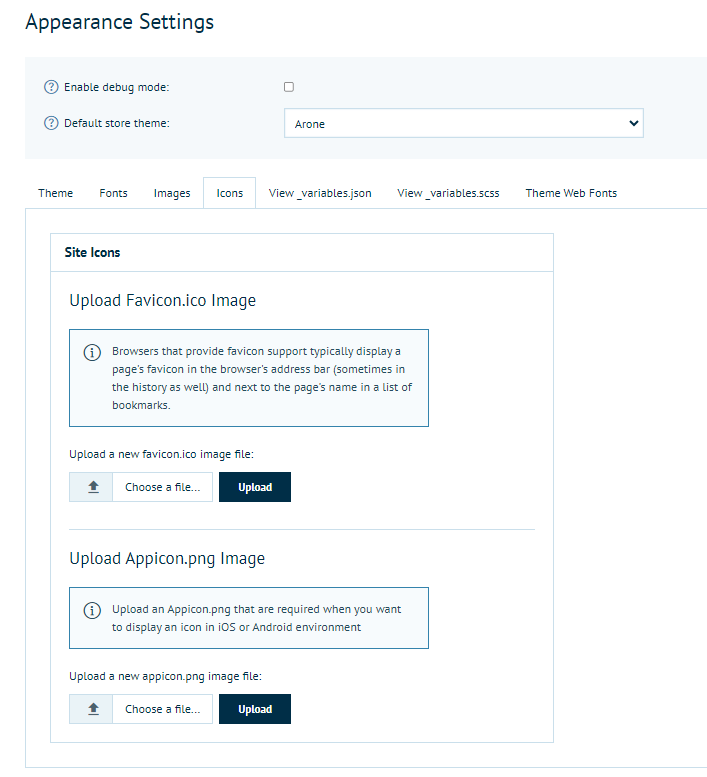Choose a file for favicon.ico
The image size is (707, 777).
(162, 487)
